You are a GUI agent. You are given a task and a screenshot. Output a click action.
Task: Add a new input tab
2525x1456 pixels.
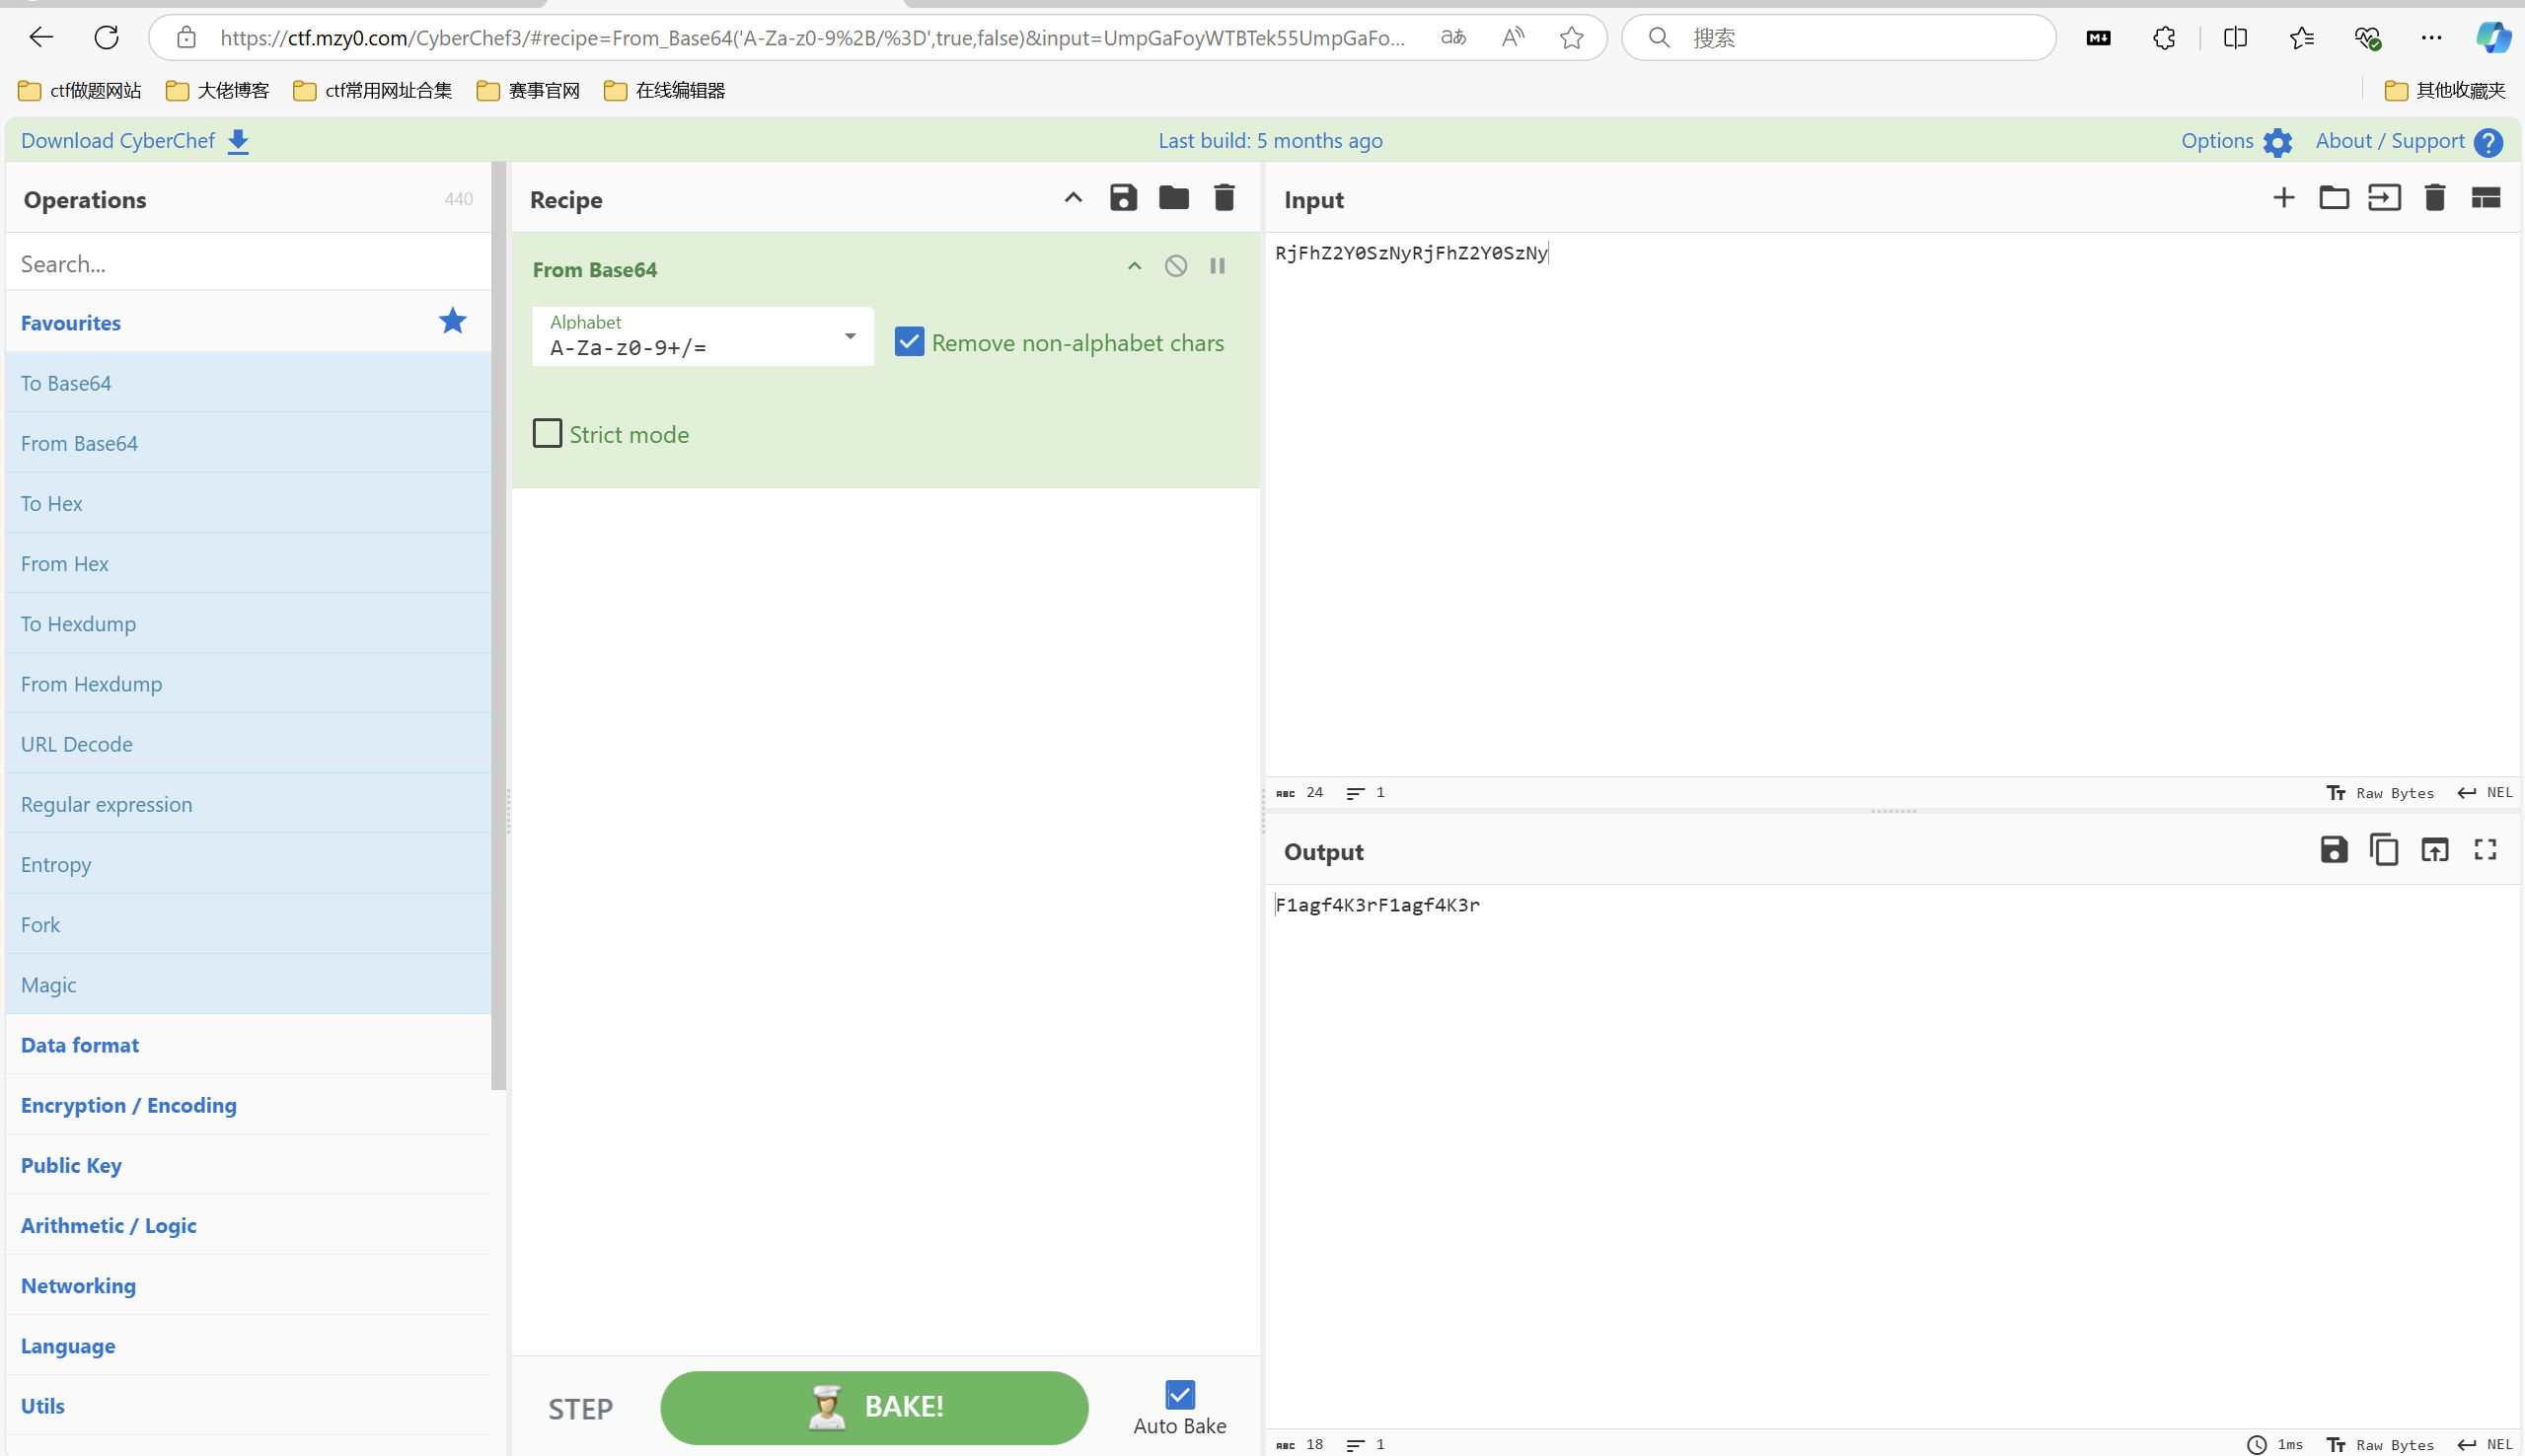click(2284, 198)
